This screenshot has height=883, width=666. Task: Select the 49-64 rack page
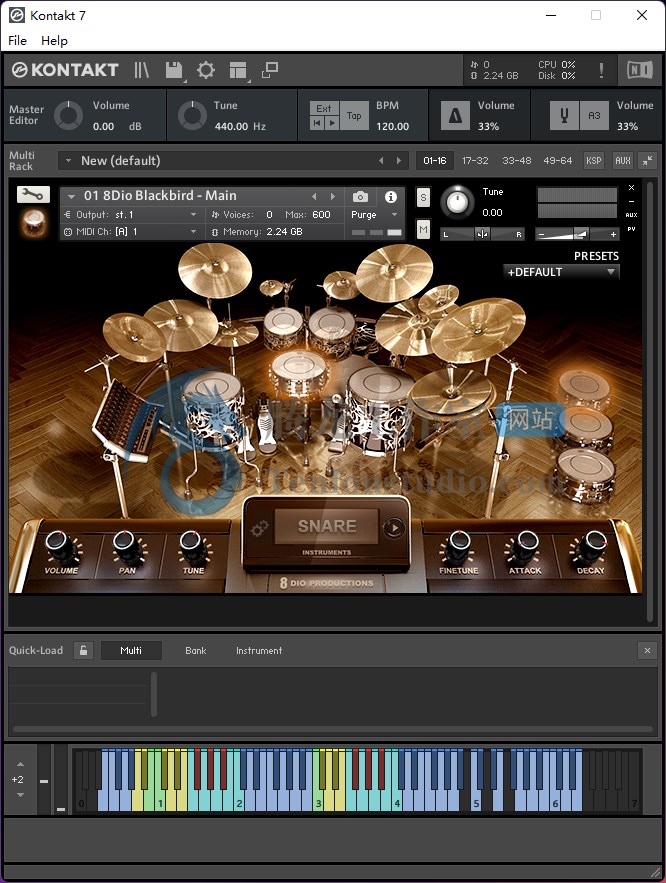click(557, 160)
